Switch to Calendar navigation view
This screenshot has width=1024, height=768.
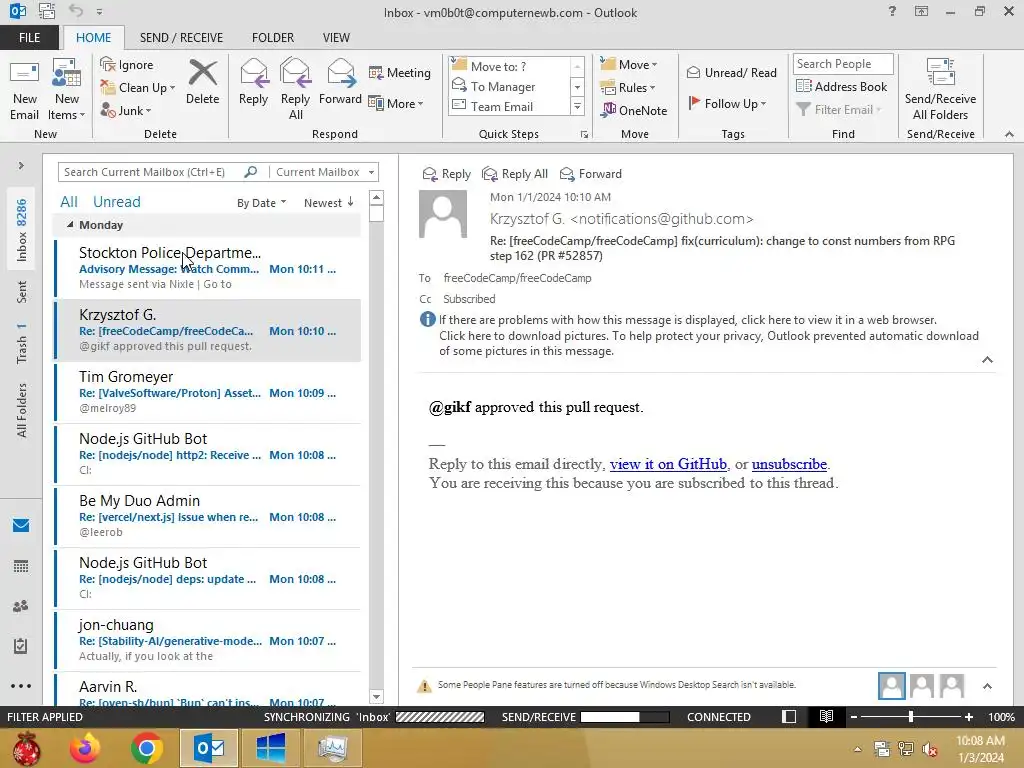coord(21,566)
